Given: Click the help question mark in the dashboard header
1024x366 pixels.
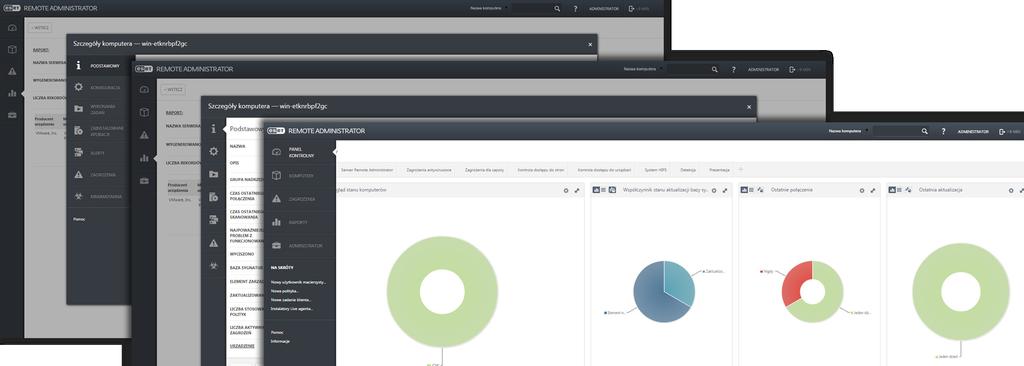Looking at the screenshot, I should [x=944, y=131].
